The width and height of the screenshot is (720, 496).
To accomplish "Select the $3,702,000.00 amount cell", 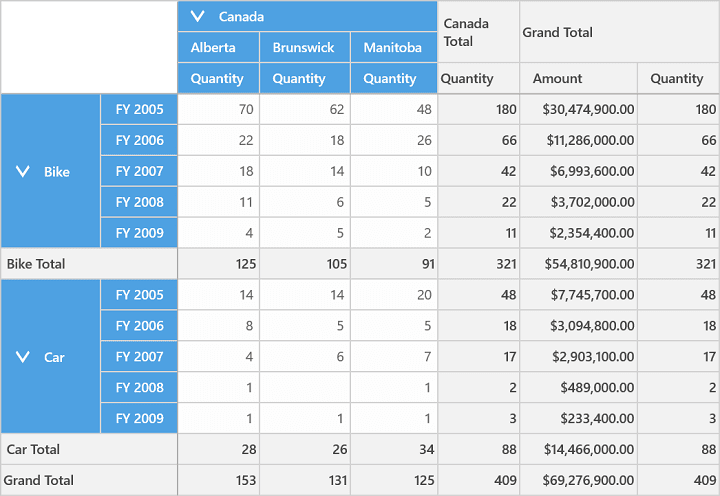I will pyautogui.click(x=579, y=202).
